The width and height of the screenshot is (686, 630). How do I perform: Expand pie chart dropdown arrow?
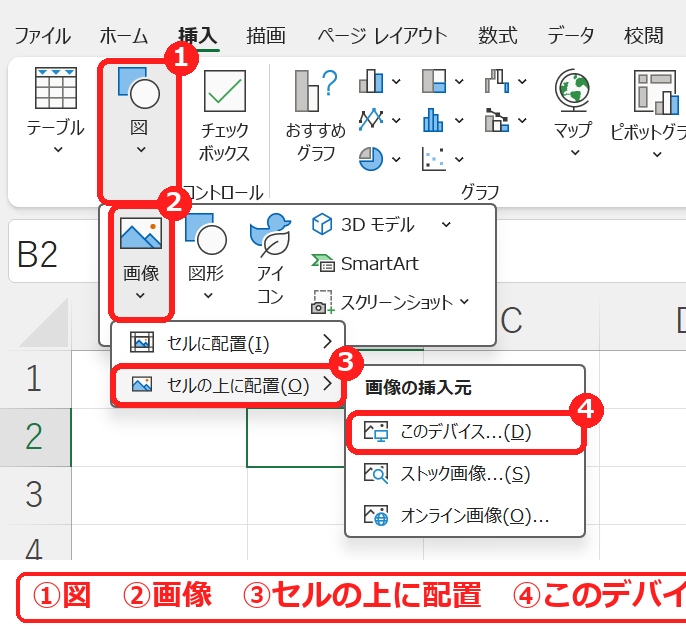[396, 159]
